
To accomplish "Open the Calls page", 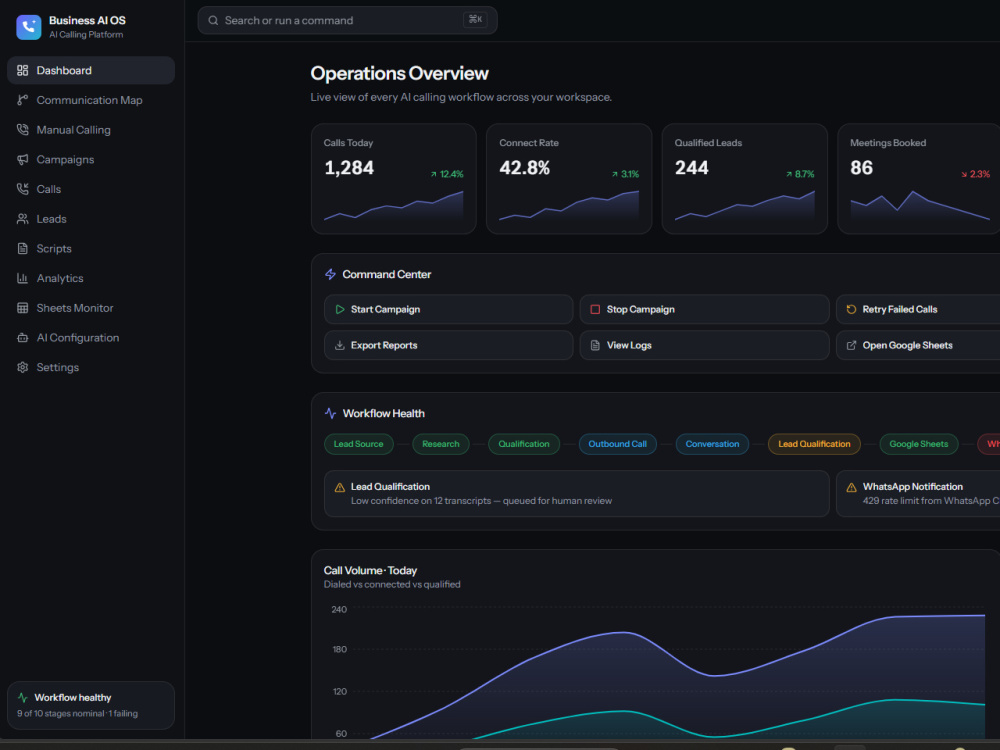I will tap(91, 189).
